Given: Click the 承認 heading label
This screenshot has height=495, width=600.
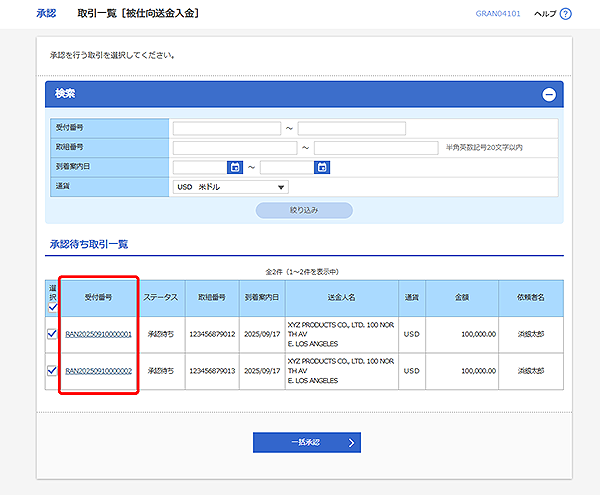Looking at the screenshot, I should 46,13.
